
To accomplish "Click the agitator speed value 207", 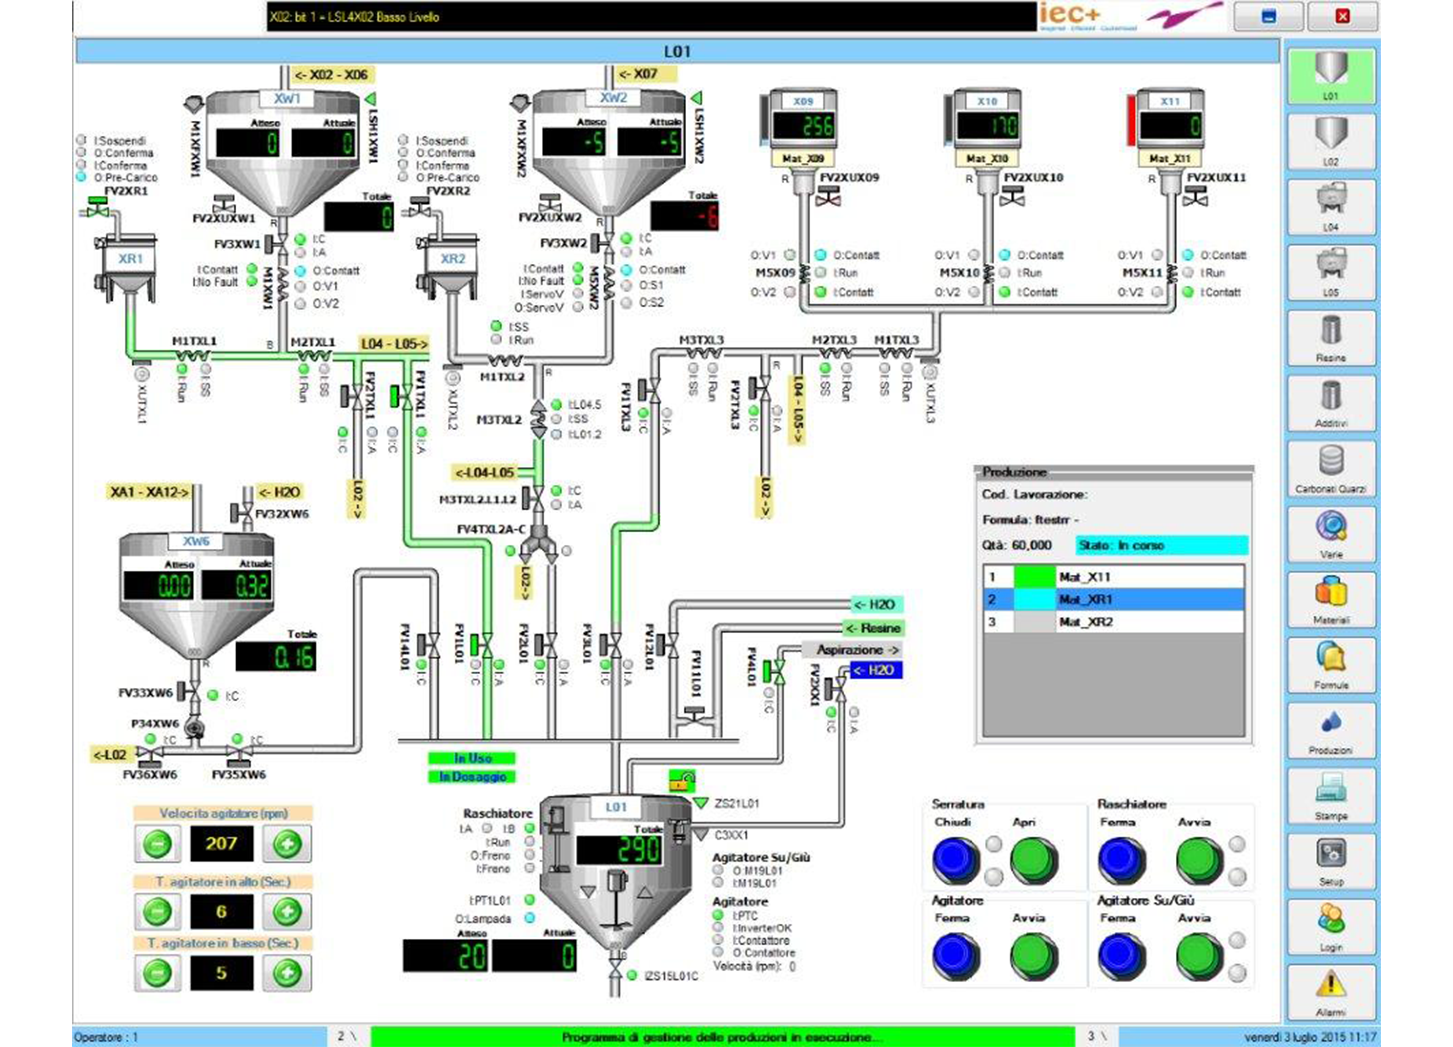I will pyautogui.click(x=221, y=844).
